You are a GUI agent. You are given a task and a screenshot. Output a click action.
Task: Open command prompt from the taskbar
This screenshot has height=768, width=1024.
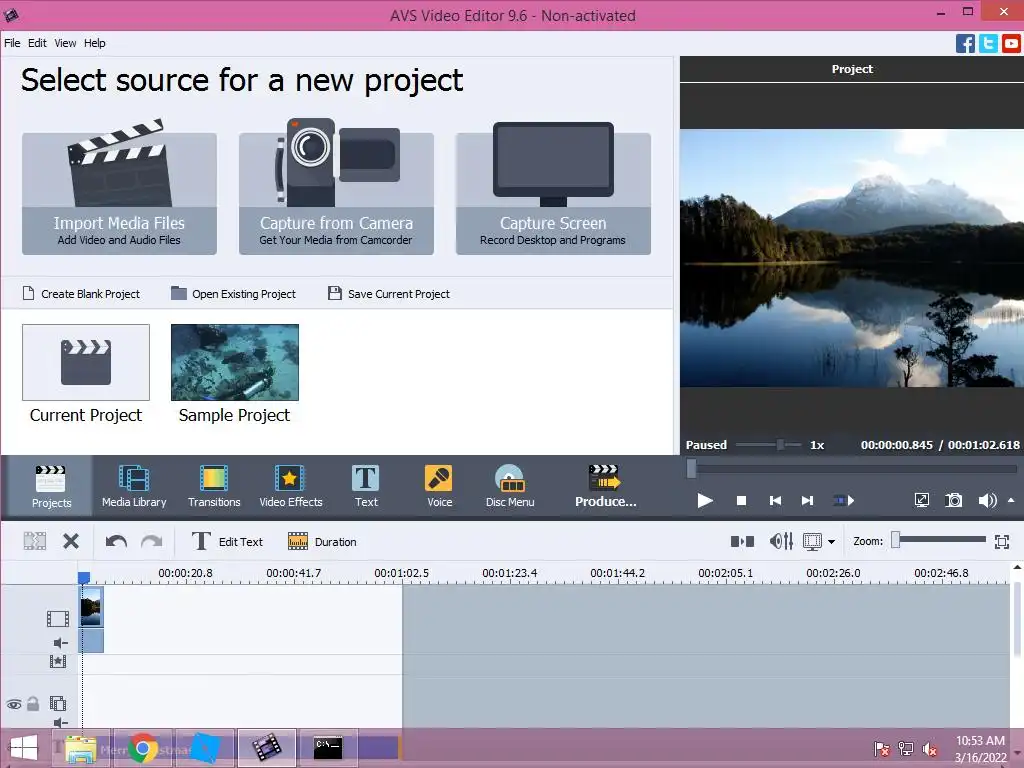(327, 748)
